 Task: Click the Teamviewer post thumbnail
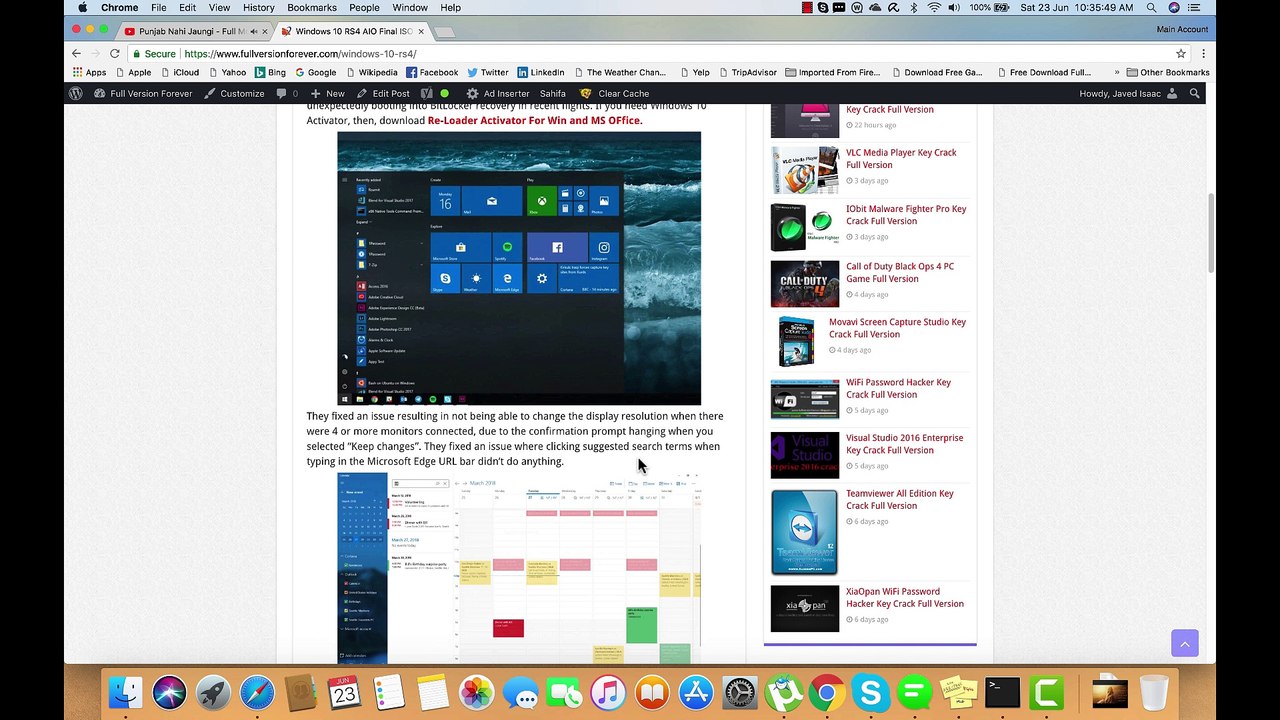[805, 531]
